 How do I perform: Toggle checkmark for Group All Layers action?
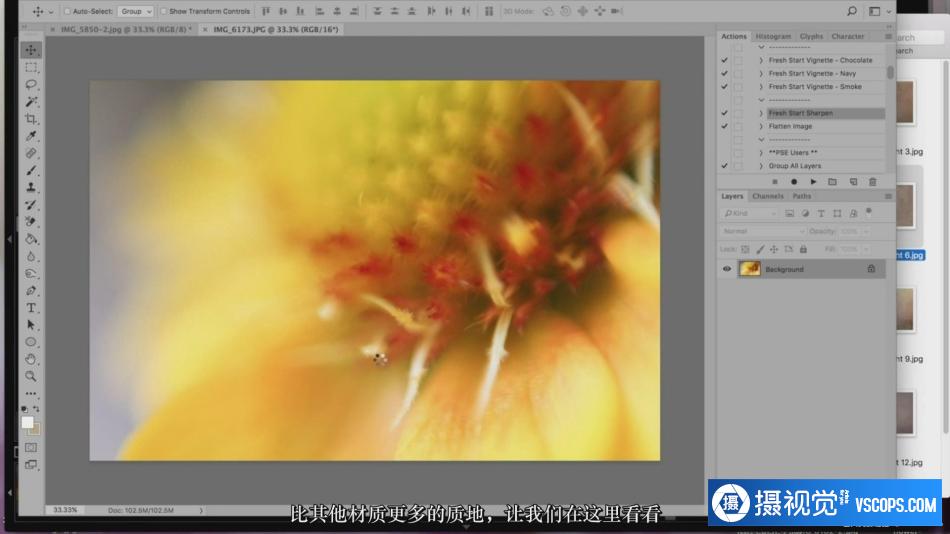725,165
